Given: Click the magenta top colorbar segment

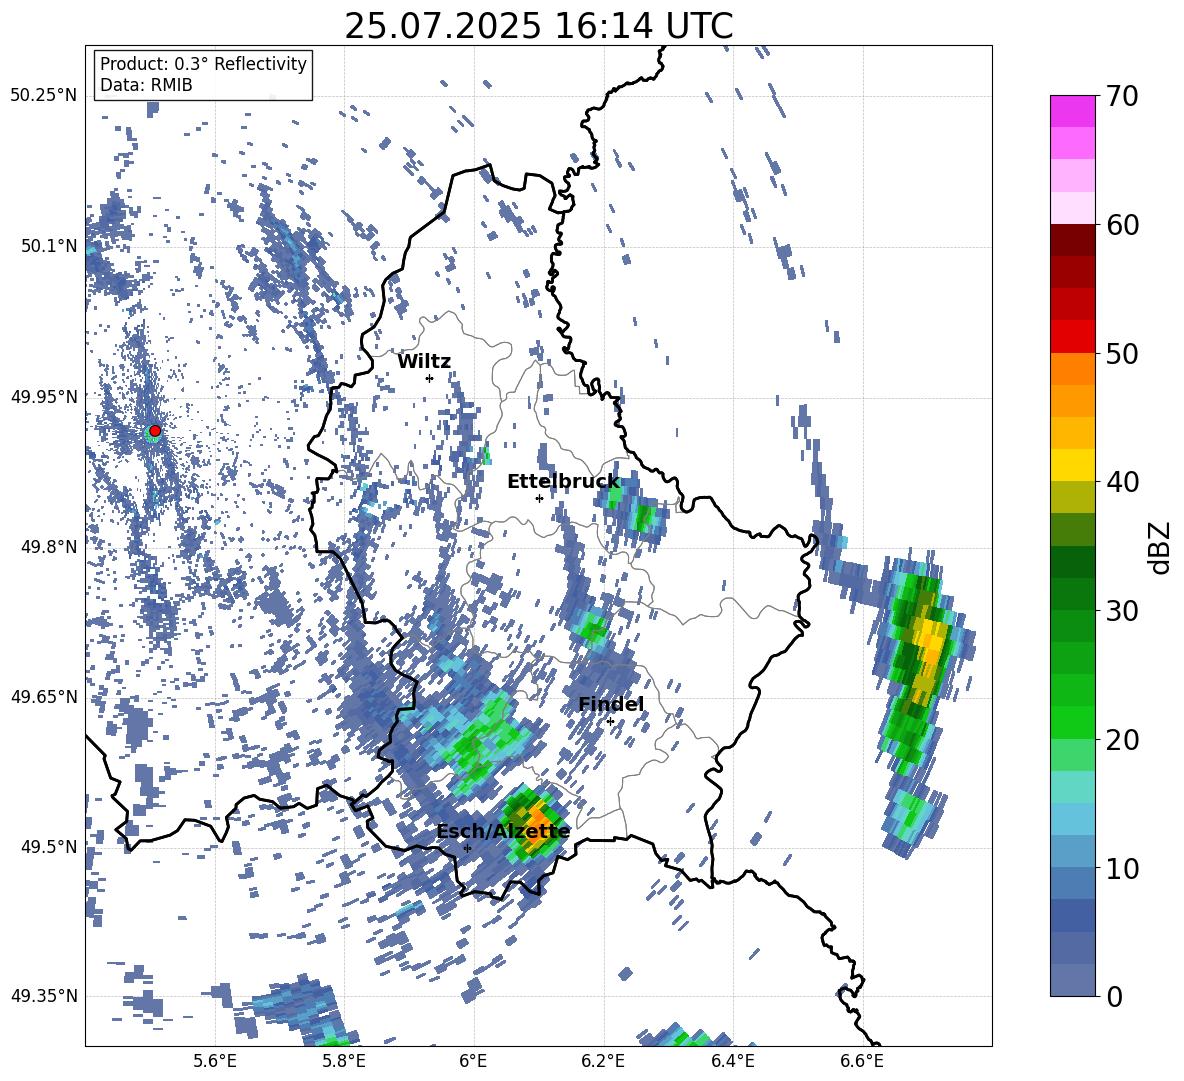Looking at the screenshot, I should pyautogui.click(x=1072, y=111).
